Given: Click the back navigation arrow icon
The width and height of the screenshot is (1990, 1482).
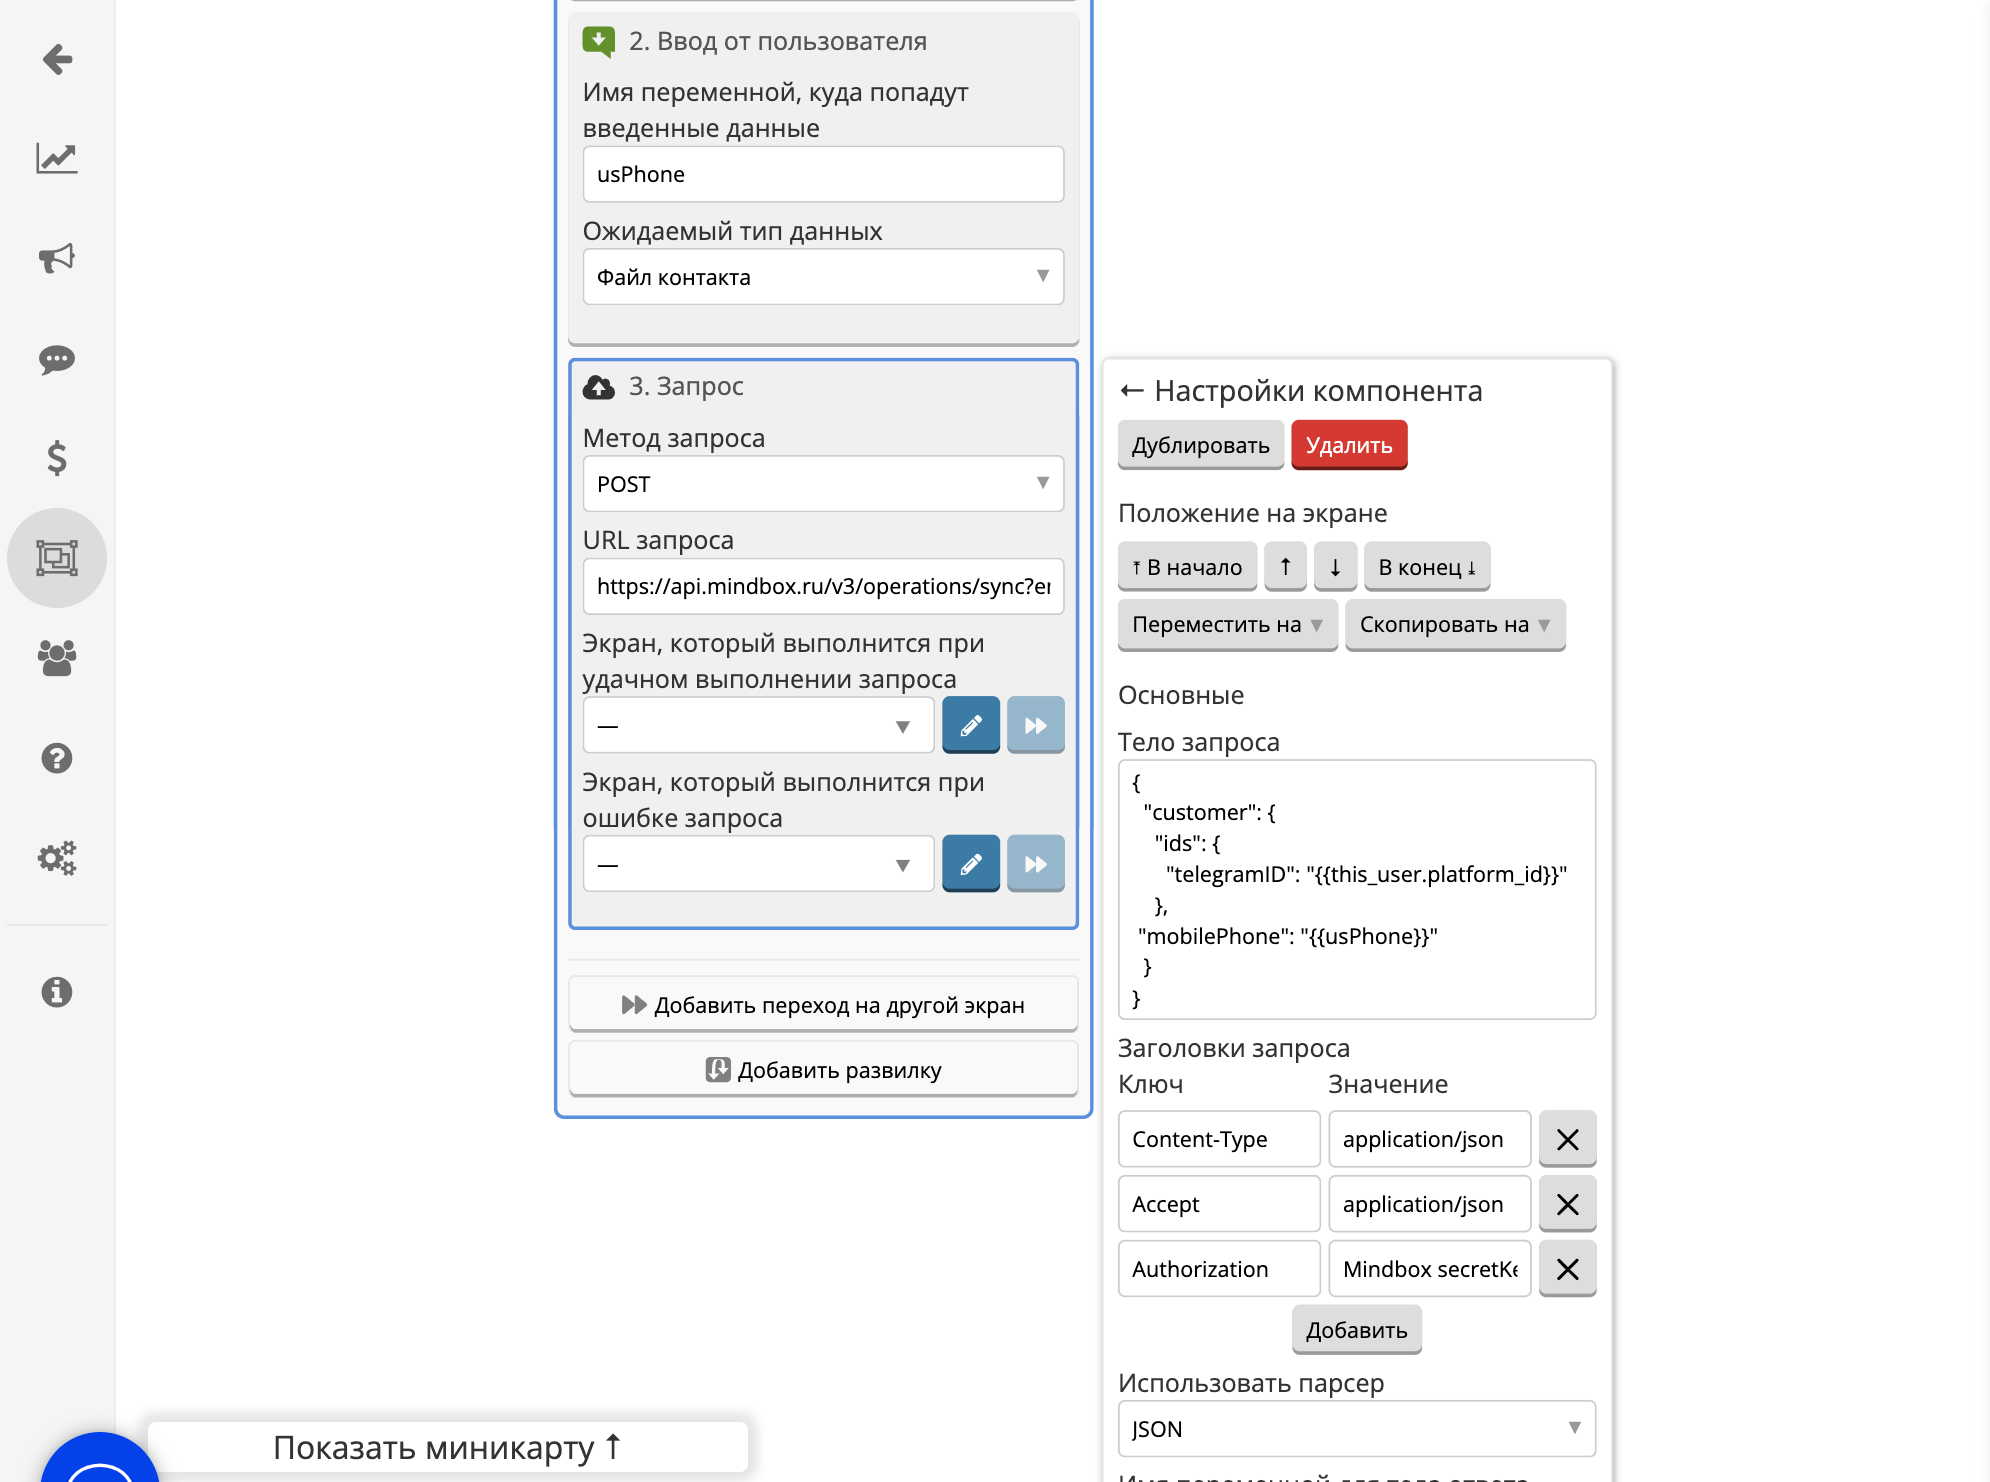Looking at the screenshot, I should coord(56,59).
